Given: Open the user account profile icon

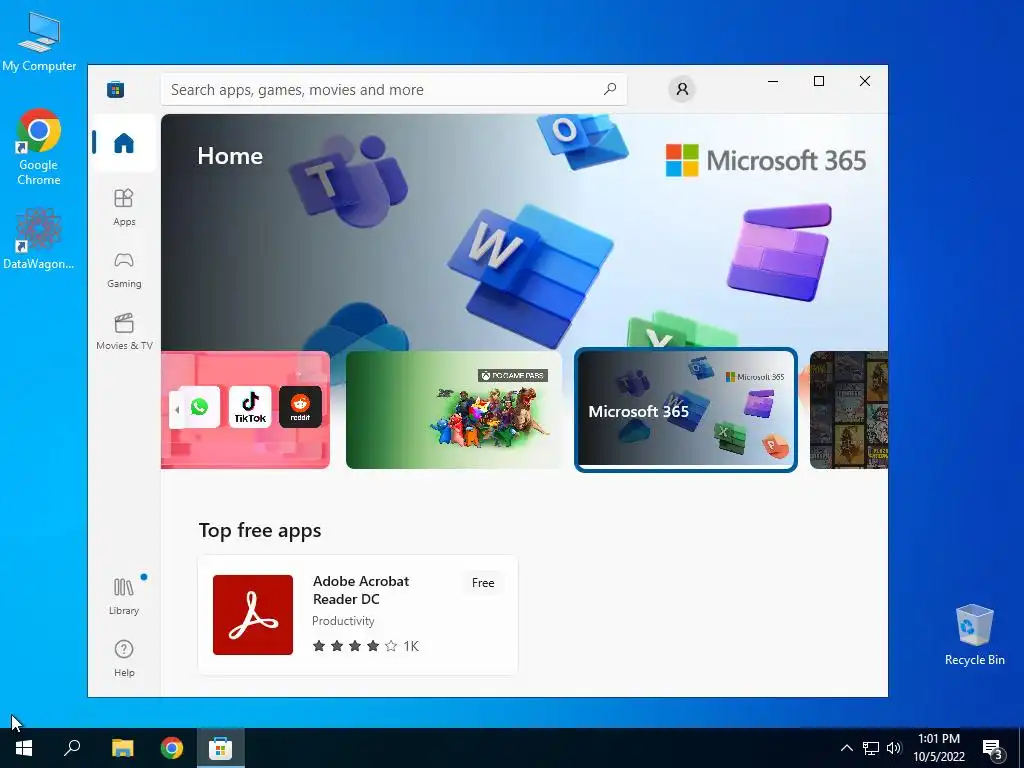Looking at the screenshot, I should (682, 89).
